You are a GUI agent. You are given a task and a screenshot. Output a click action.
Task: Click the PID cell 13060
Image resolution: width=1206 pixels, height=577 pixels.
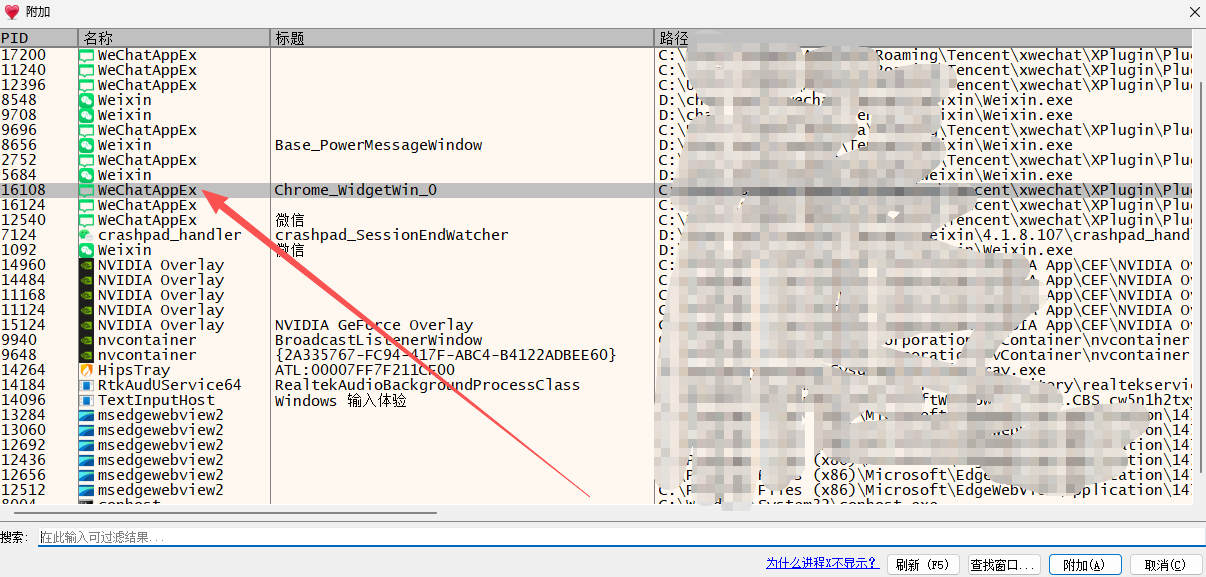[23, 430]
